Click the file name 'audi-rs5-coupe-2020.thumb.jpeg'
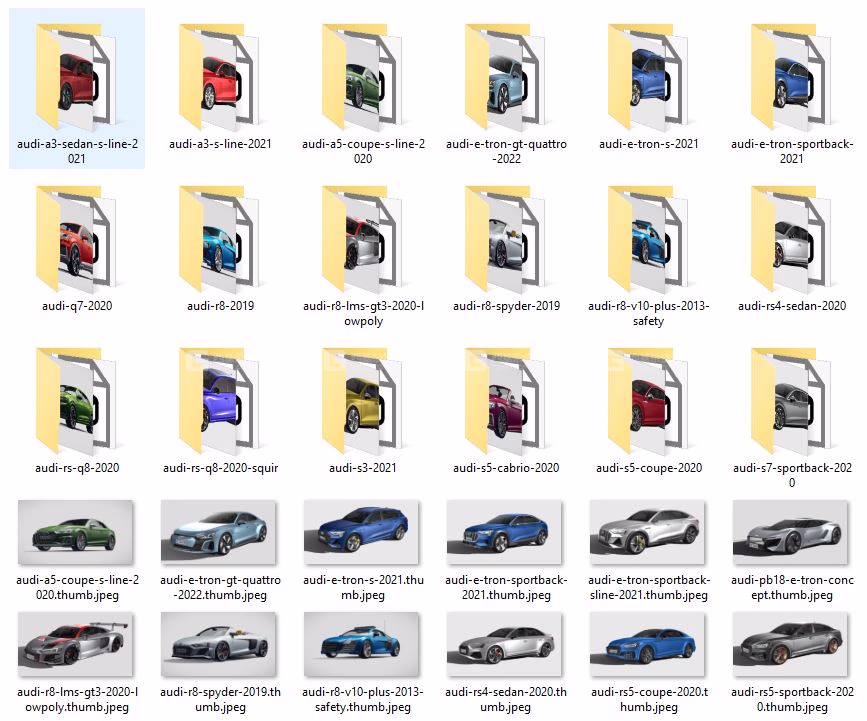867x721 pixels. 649,699
